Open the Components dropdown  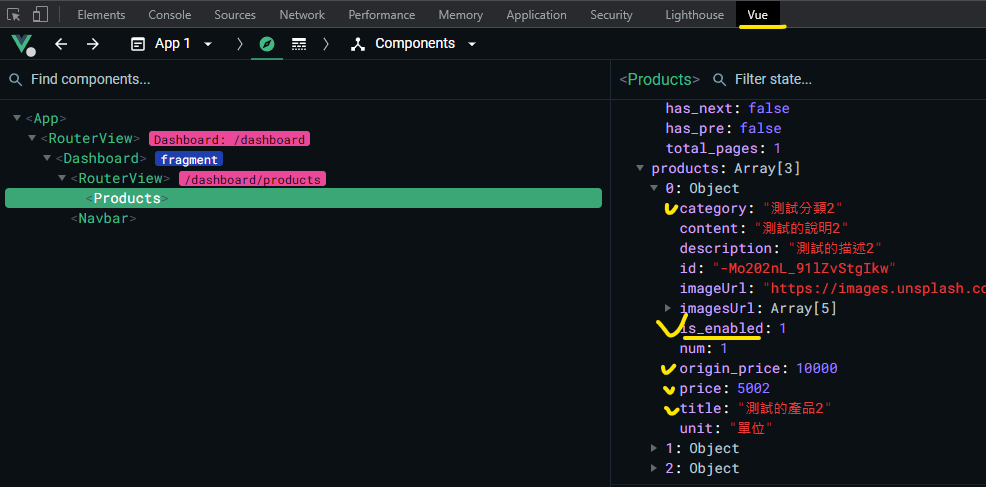(414, 44)
